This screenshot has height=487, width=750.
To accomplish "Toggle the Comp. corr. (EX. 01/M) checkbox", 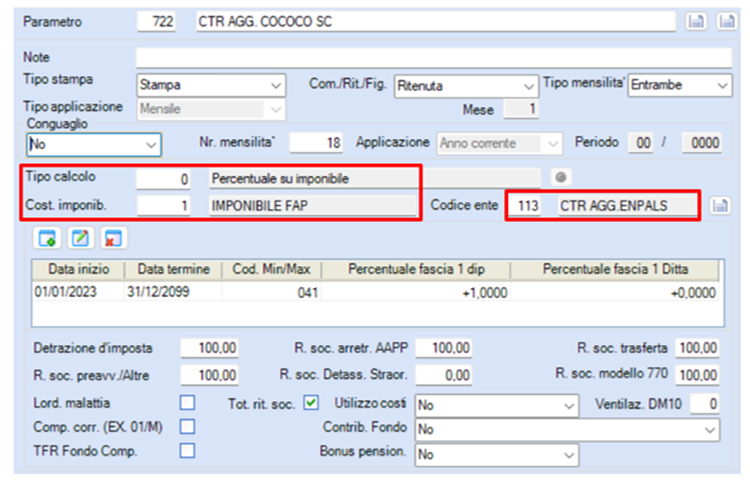I will tap(188, 426).
